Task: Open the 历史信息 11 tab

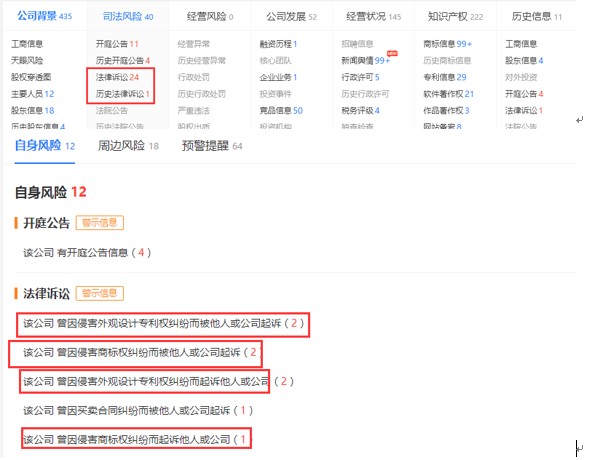Action: (537, 16)
